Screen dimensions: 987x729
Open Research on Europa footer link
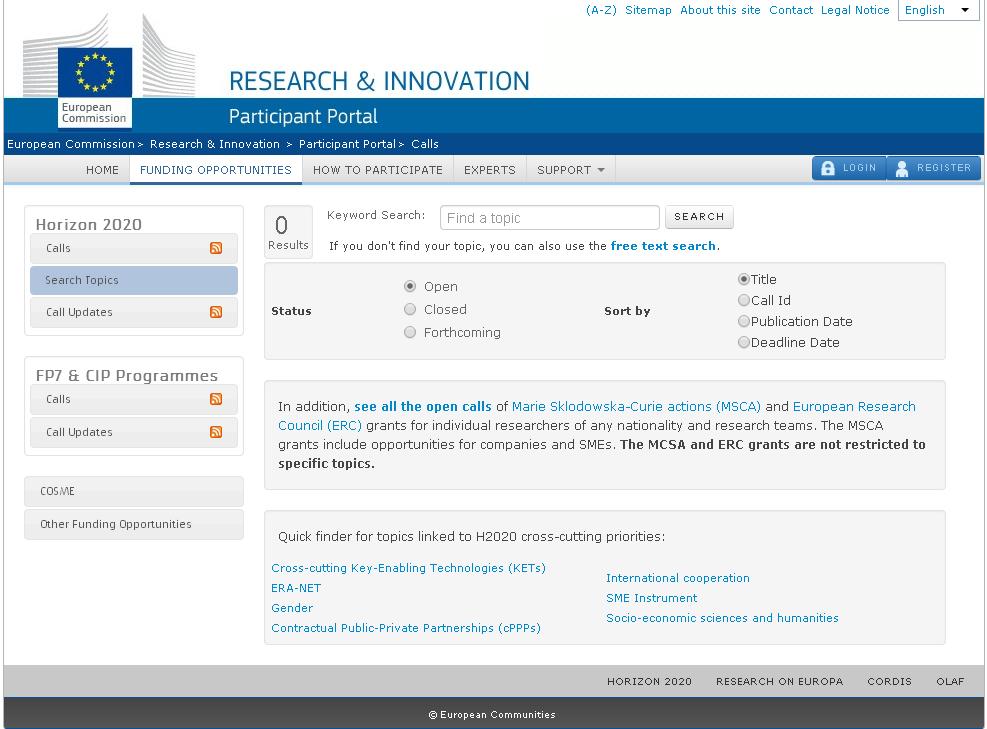pyautogui.click(x=779, y=681)
